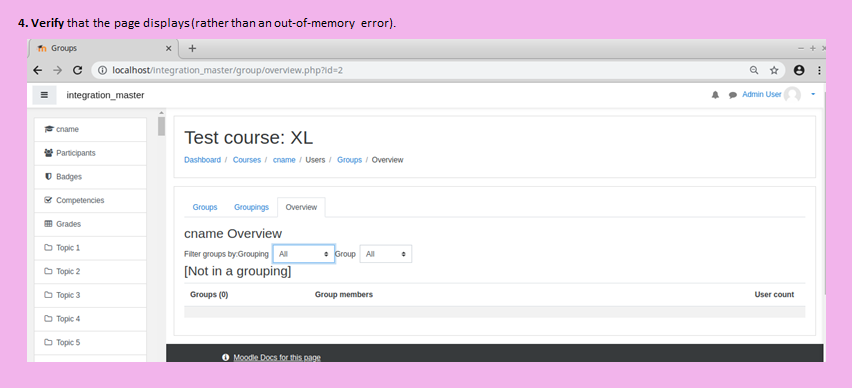Open the messages speech bubble icon
Viewport: 852px width, 388px height.
pos(732,95)
